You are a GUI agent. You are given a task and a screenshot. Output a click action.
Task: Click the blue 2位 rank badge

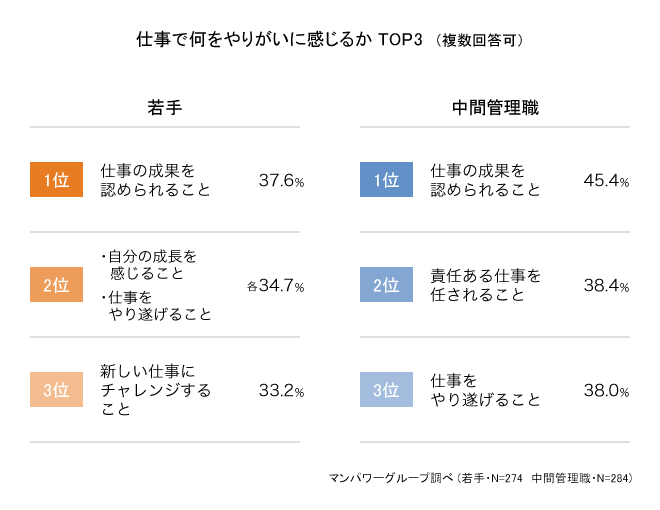386,284
